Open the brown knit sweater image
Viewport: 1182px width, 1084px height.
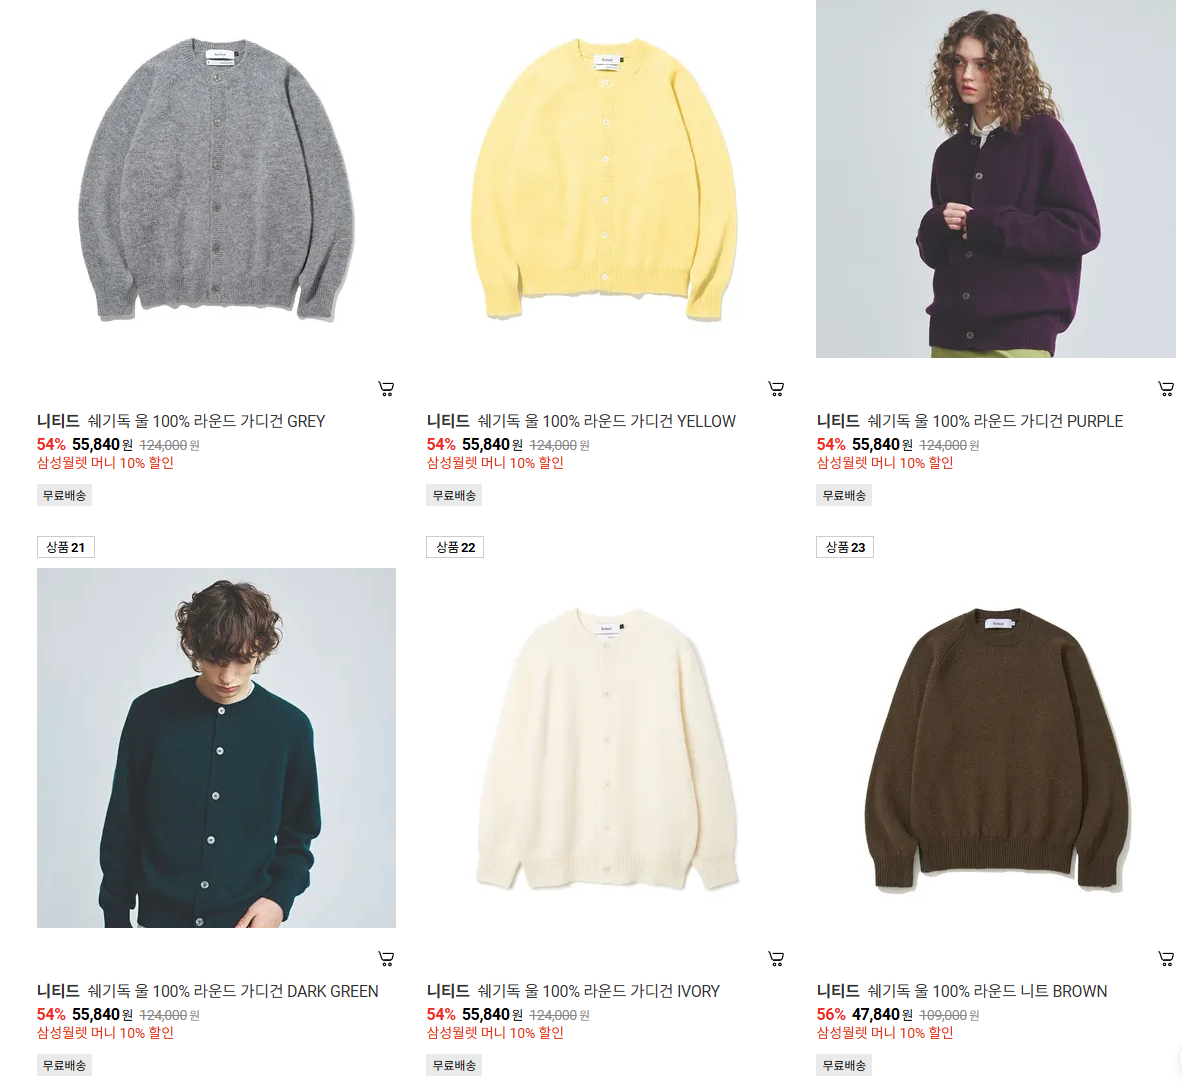click(x=995, y=748)
